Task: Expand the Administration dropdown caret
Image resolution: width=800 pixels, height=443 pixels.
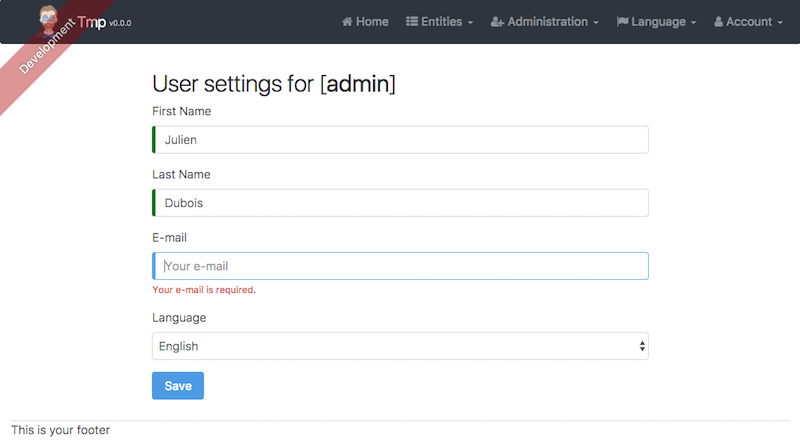Action: click(x=596, y=23)
